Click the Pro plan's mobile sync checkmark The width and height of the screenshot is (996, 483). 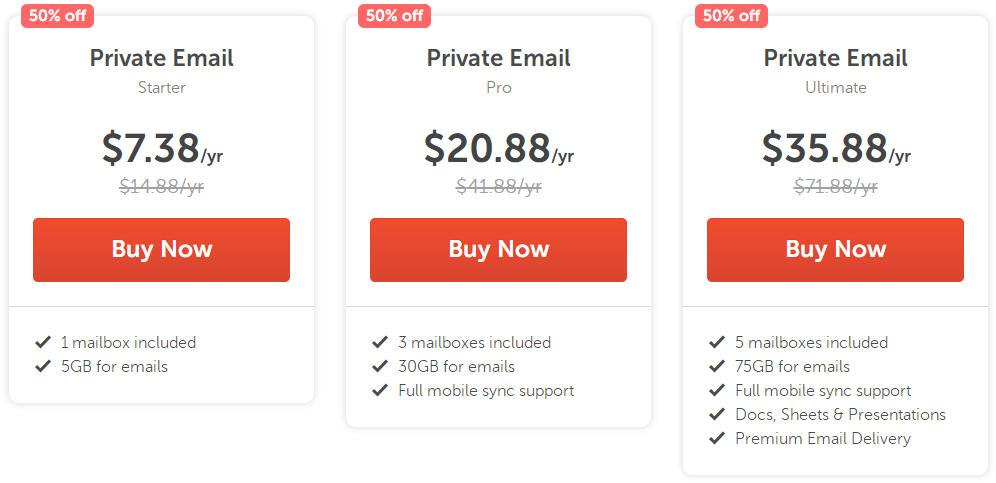pyautogui.click(x=380, y=390)
